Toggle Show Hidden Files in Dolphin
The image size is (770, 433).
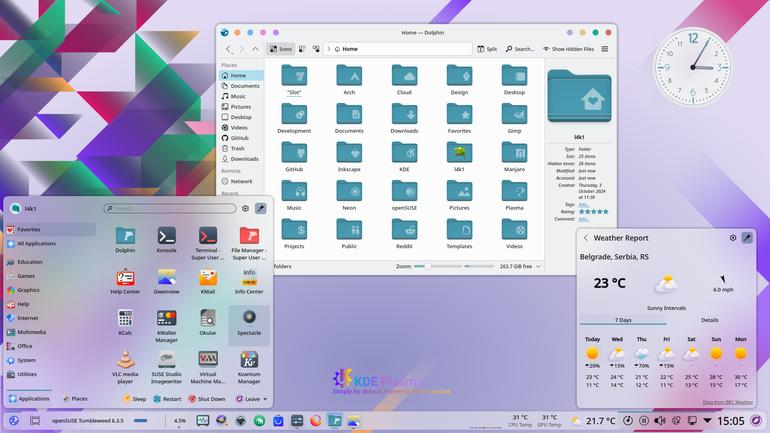pyautogui.click(x=568, y=49)
